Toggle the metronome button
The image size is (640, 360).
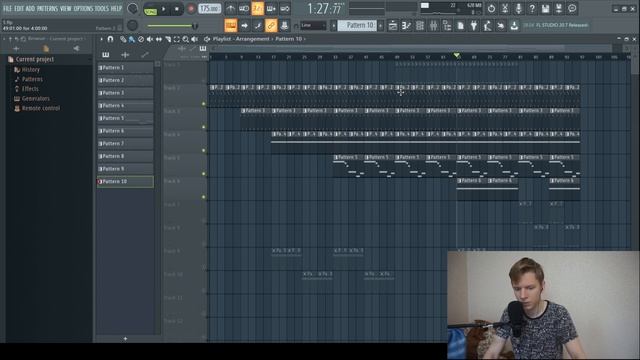tap(231, 8)
